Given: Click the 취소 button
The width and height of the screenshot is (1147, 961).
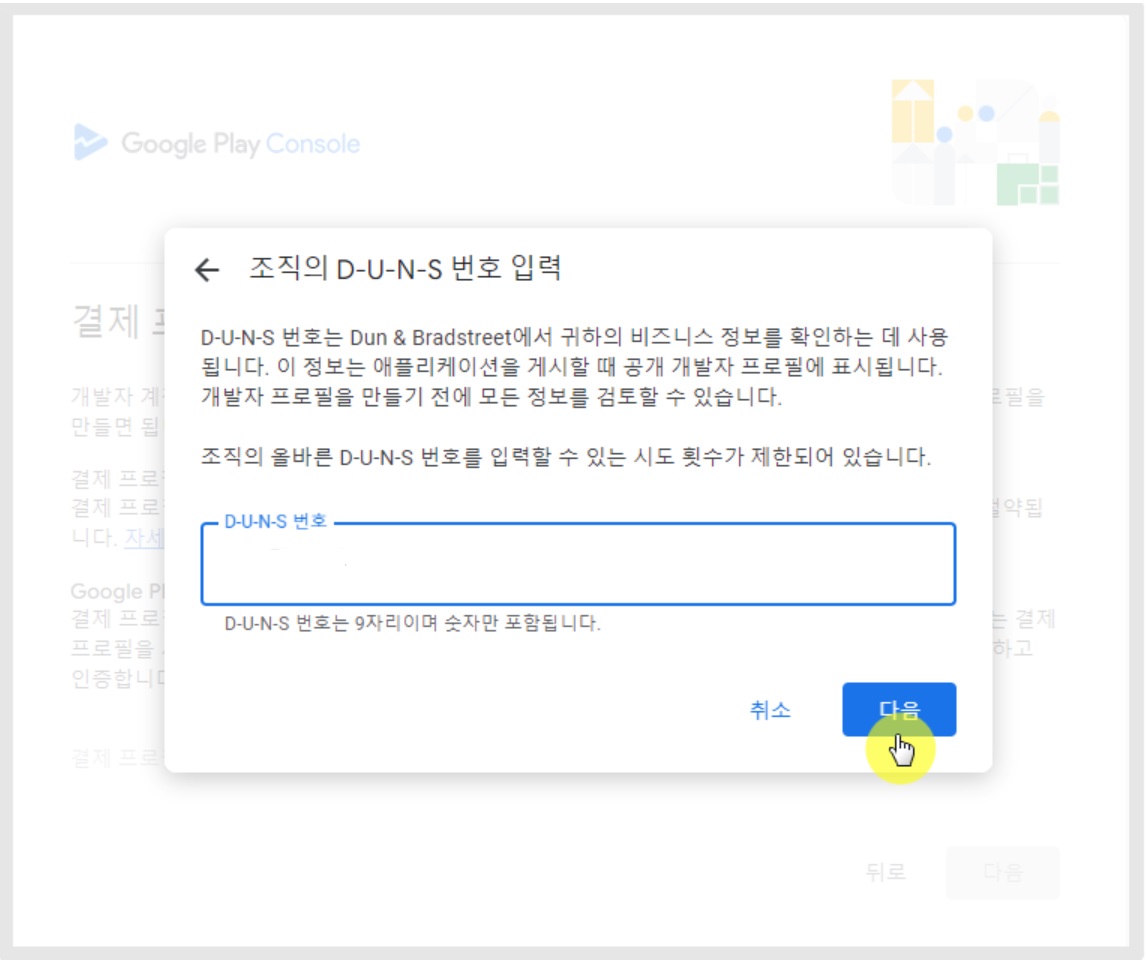Looking at the screenshot, I should [770, 709].
